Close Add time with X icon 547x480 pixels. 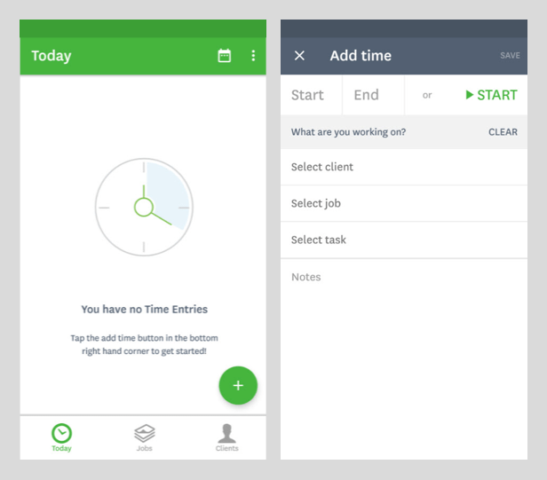[299, 55]
